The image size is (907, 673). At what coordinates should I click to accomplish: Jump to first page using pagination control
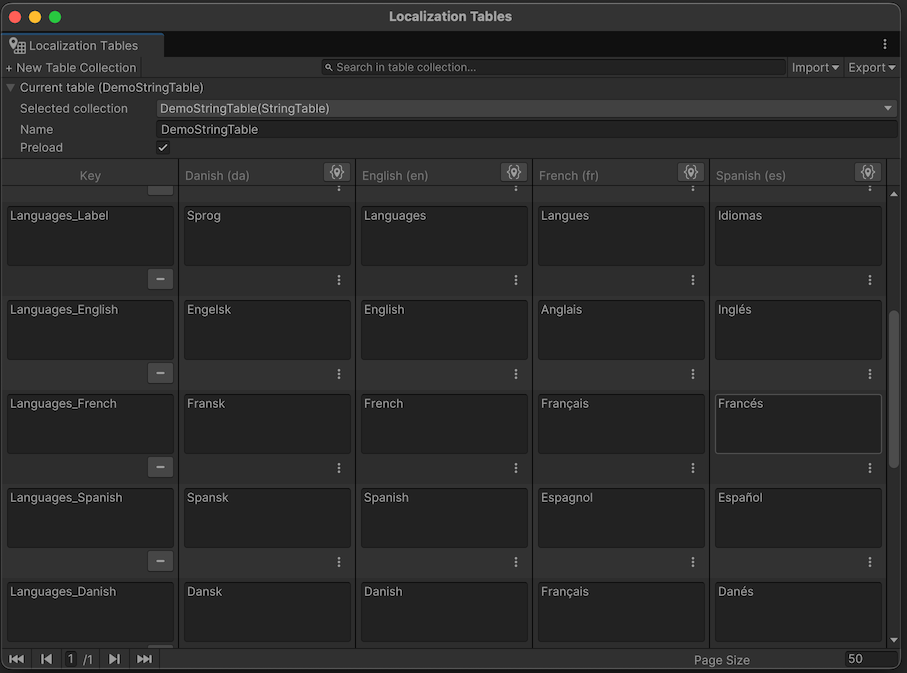[15, 659]
